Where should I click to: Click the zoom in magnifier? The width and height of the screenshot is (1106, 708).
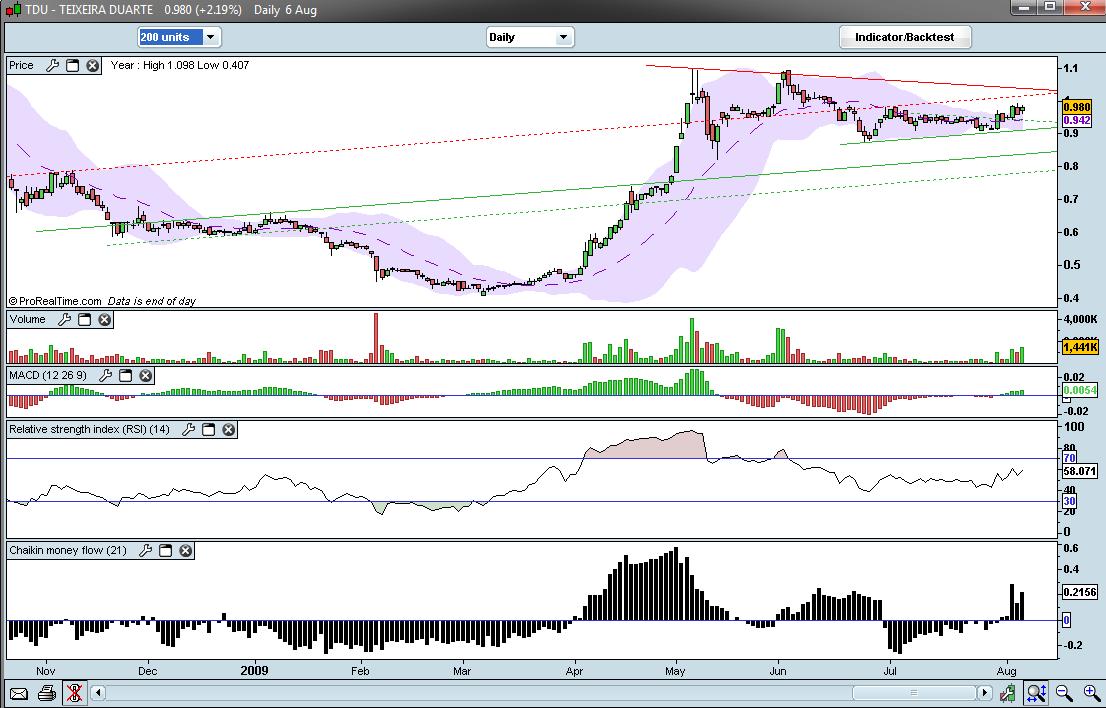(x=1090, y=693)
